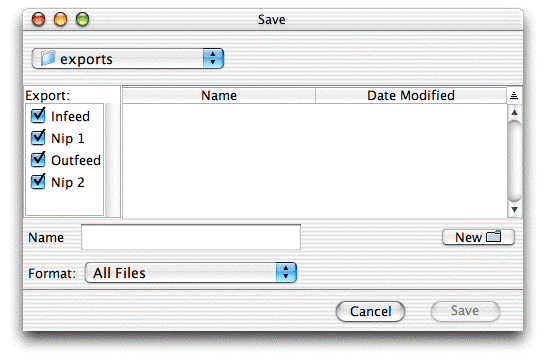
Task: Click the New folder button
Action: coord(478,237)
